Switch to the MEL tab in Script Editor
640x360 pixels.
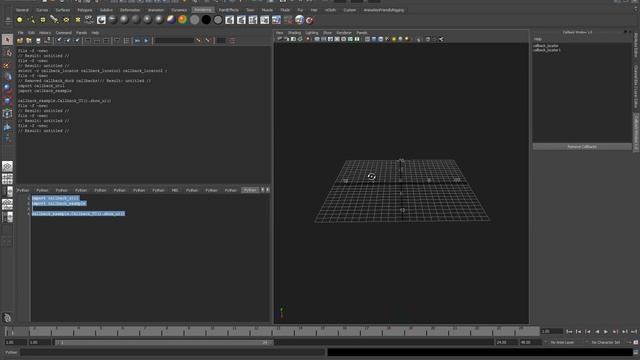[x=175, y=190]
